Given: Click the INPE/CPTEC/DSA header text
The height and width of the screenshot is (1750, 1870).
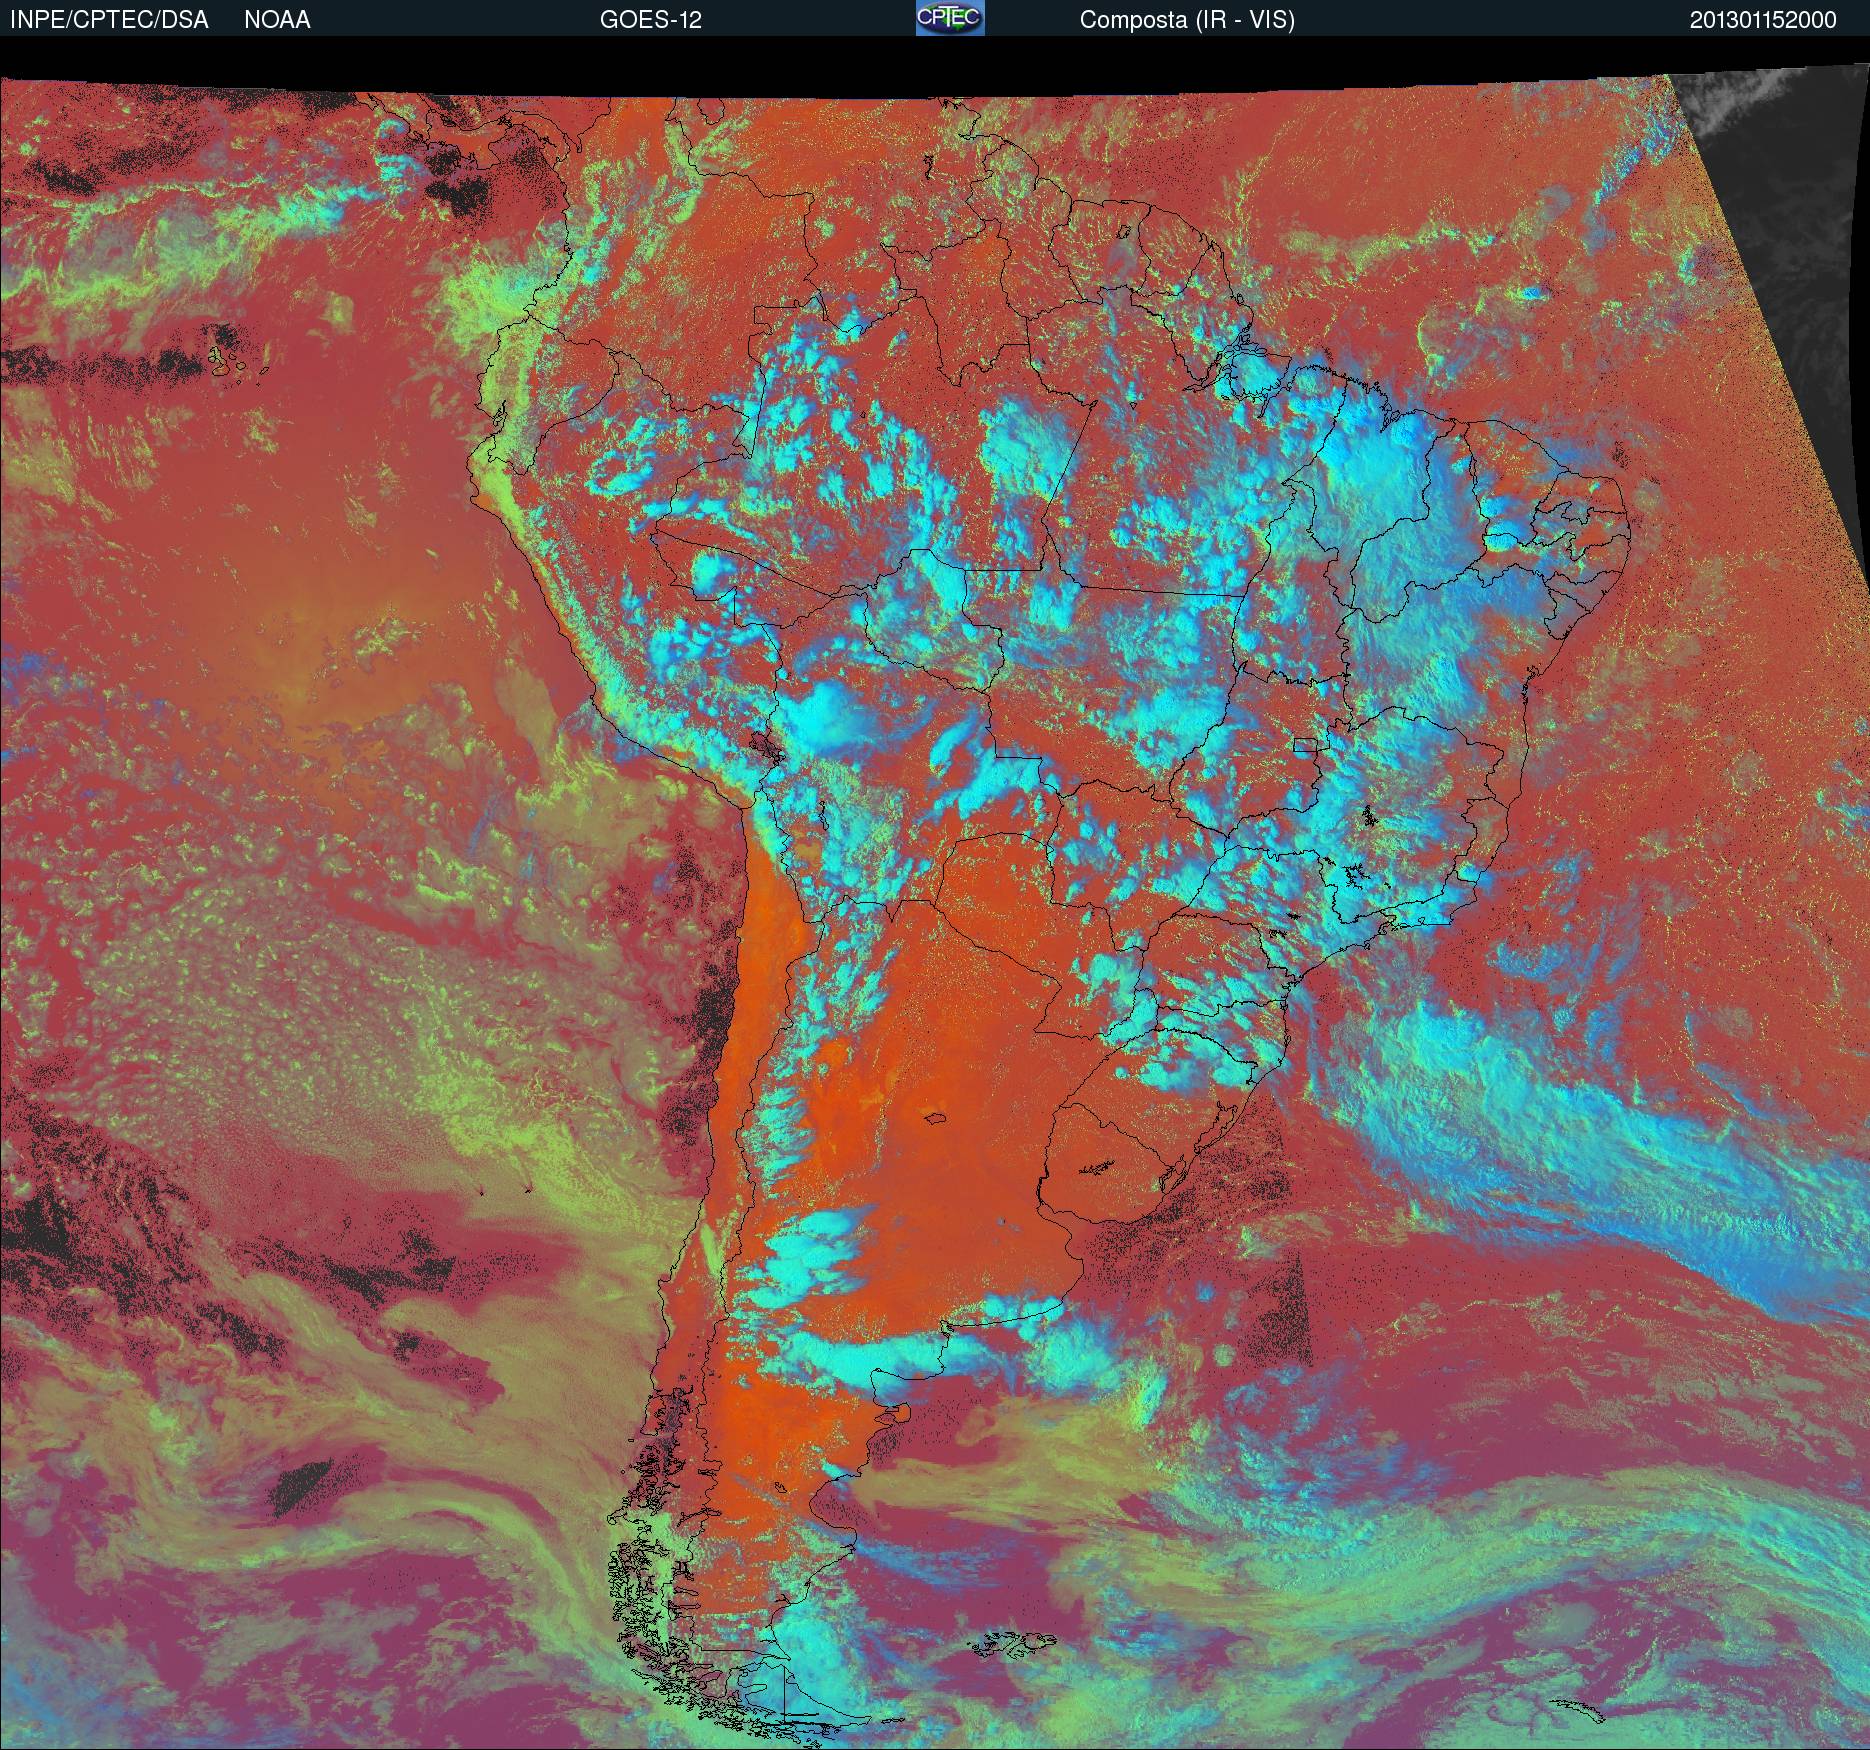Looking at the screenshot, I should pos(109,20).
